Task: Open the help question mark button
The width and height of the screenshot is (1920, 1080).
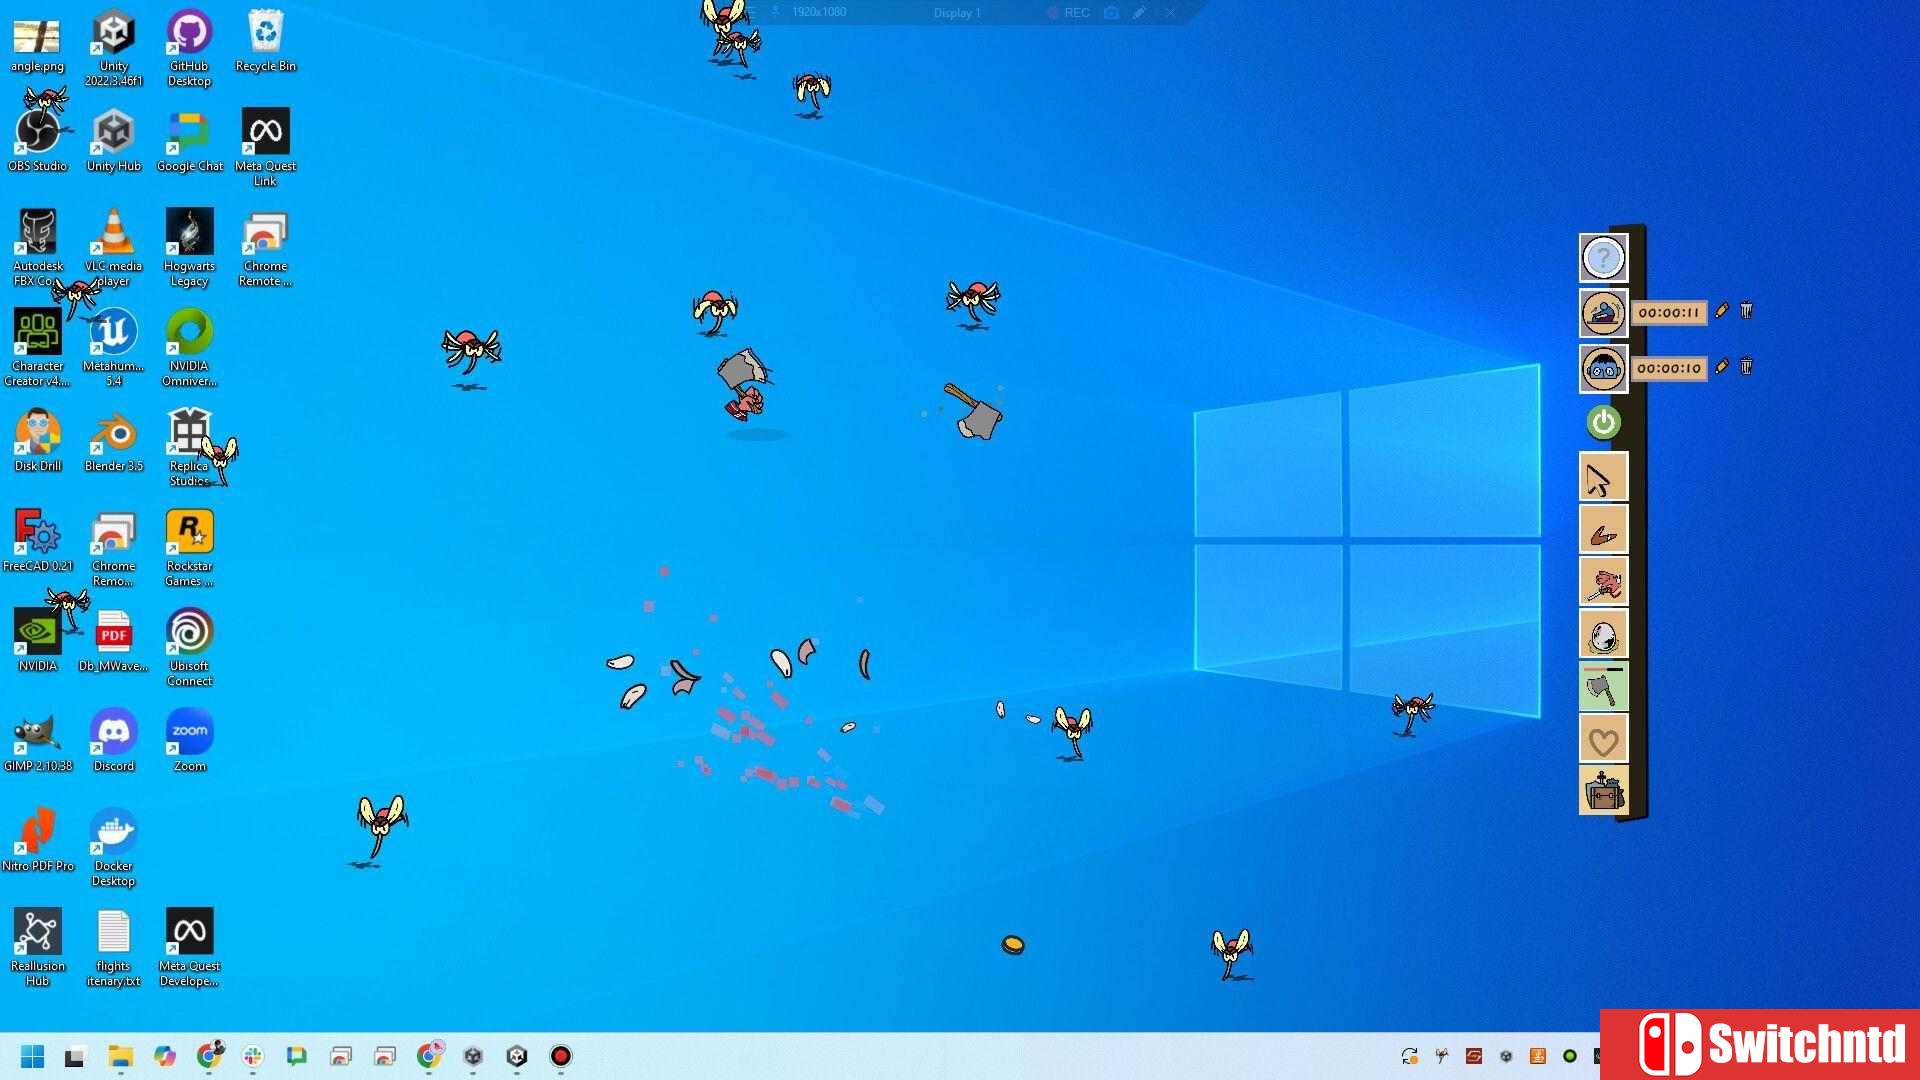Action: [x=1603, y=258]
